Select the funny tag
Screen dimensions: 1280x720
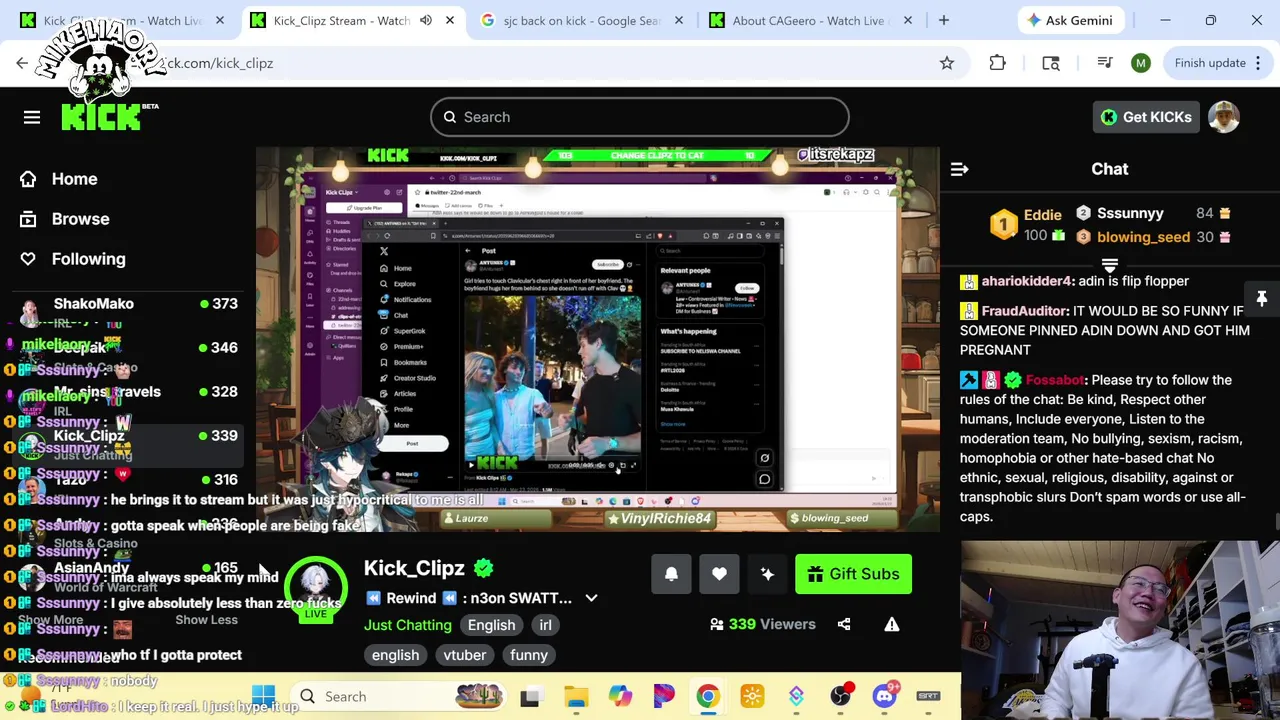click(528, 655)
